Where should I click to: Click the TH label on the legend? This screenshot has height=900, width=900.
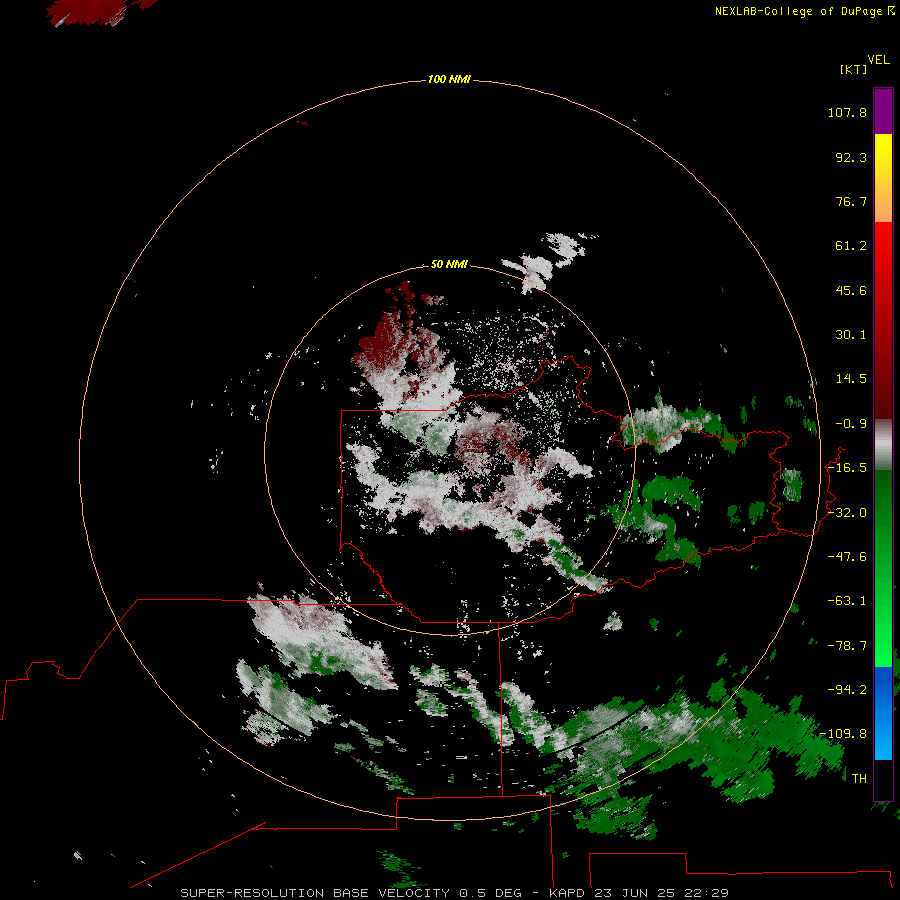[859, 779]
